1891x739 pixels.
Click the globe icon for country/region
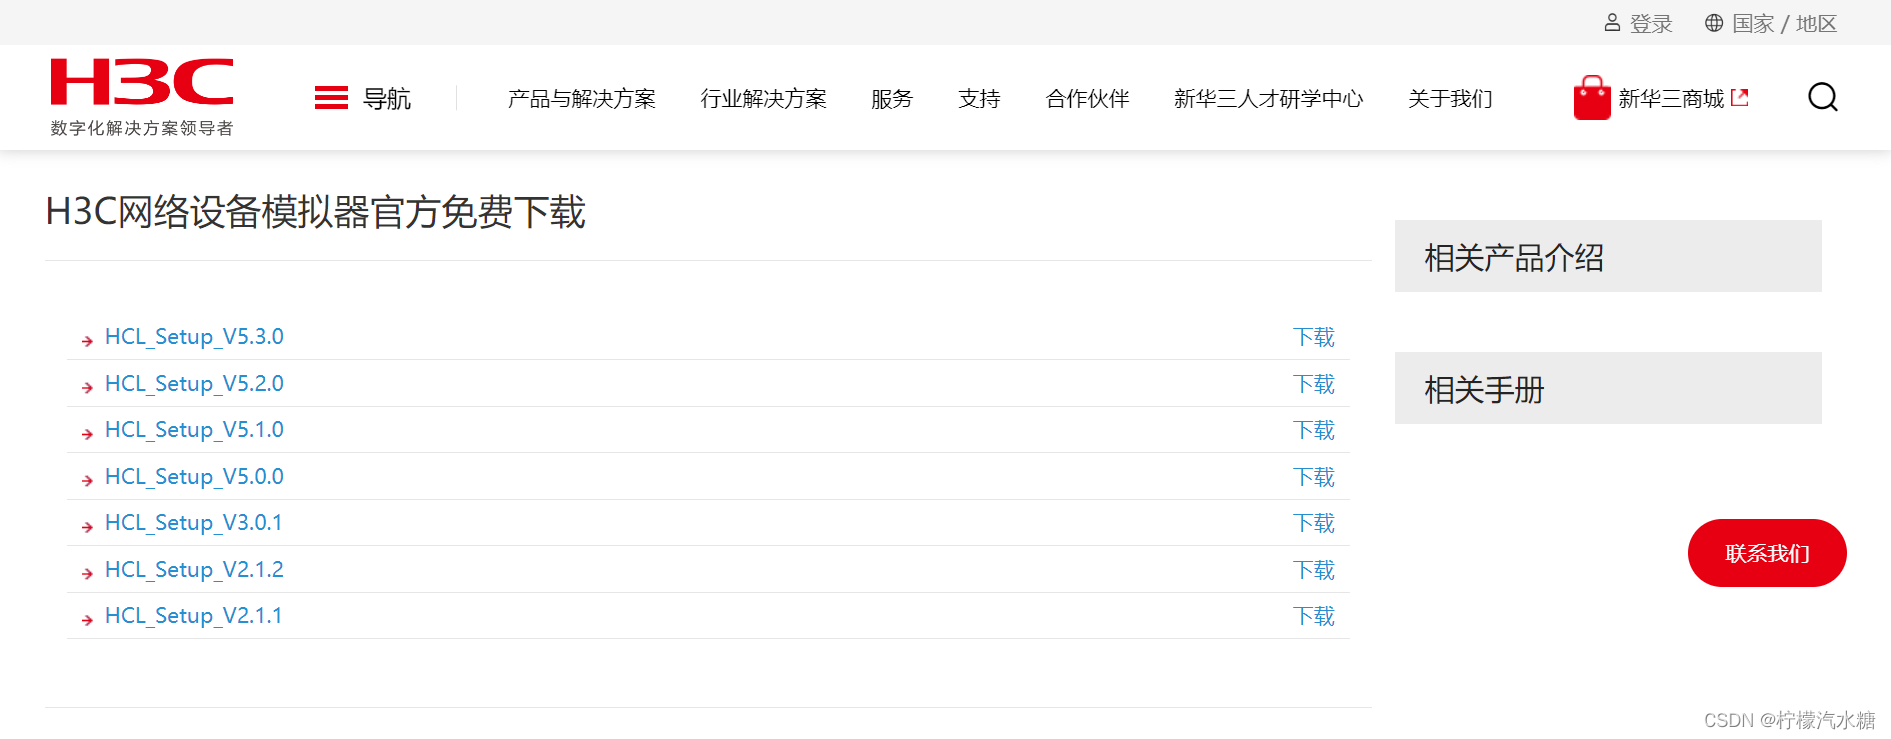point(1714,22)
